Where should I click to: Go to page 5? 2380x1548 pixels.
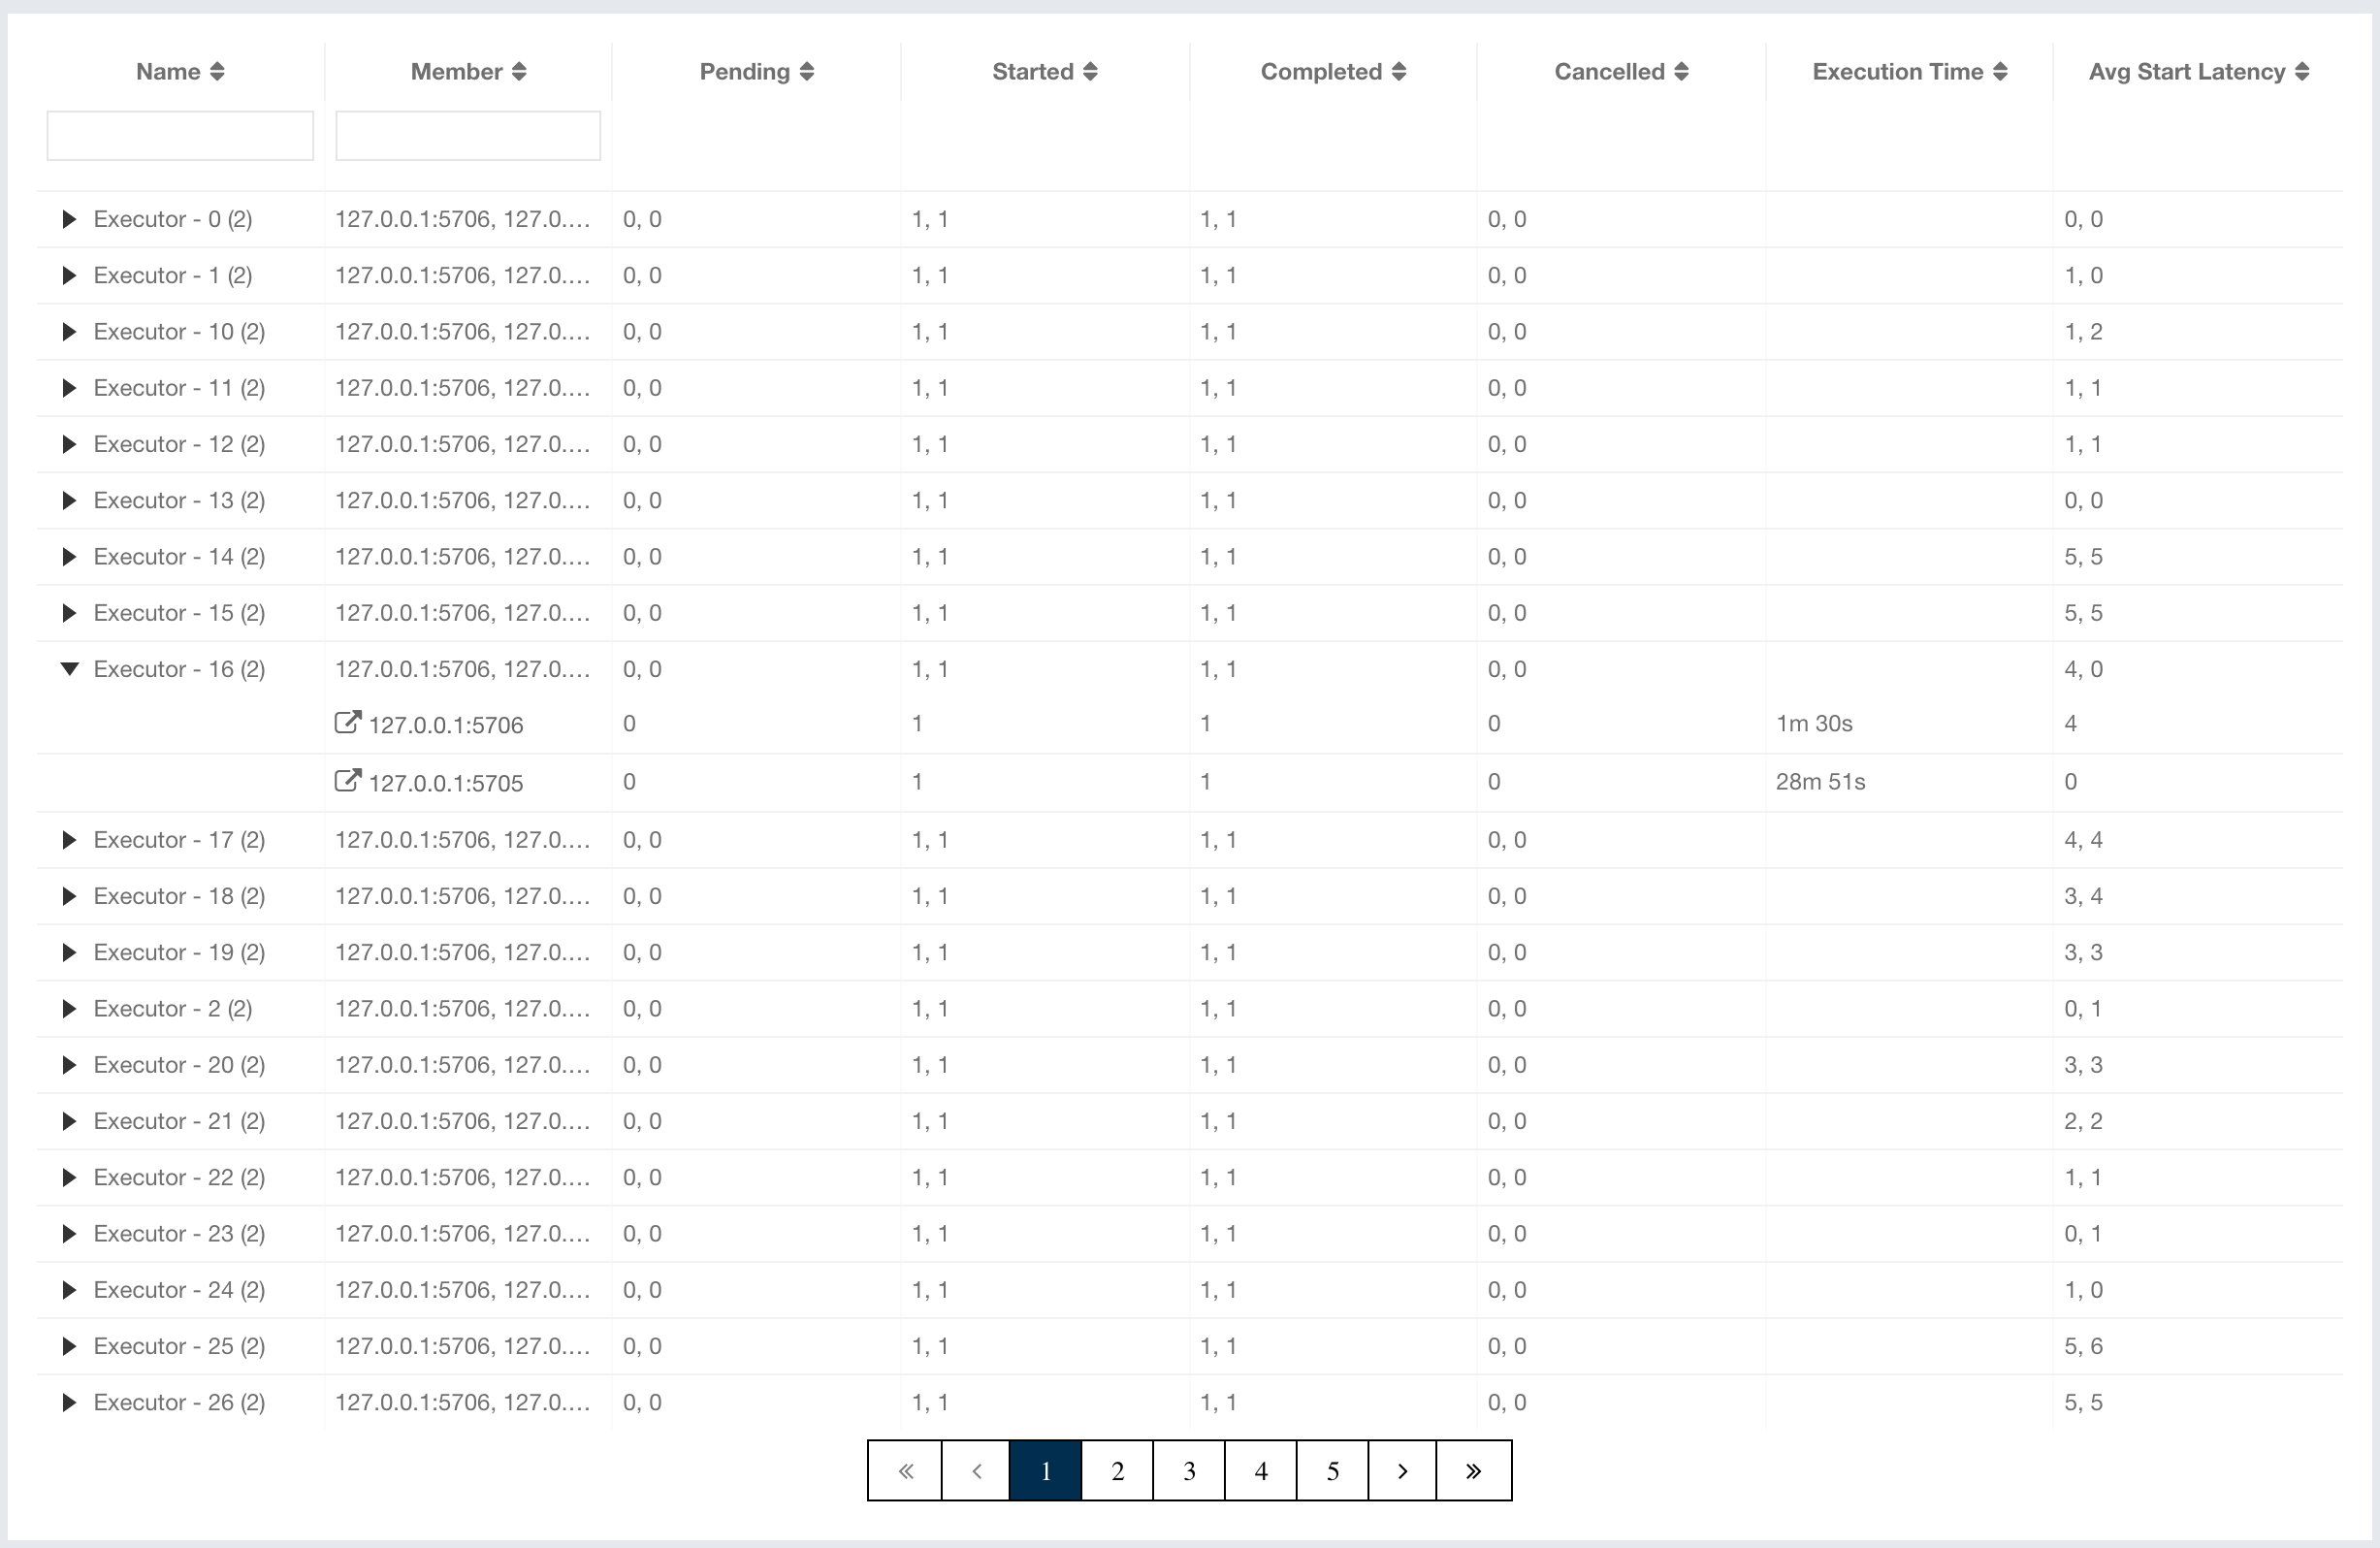coord(1332,1471)
